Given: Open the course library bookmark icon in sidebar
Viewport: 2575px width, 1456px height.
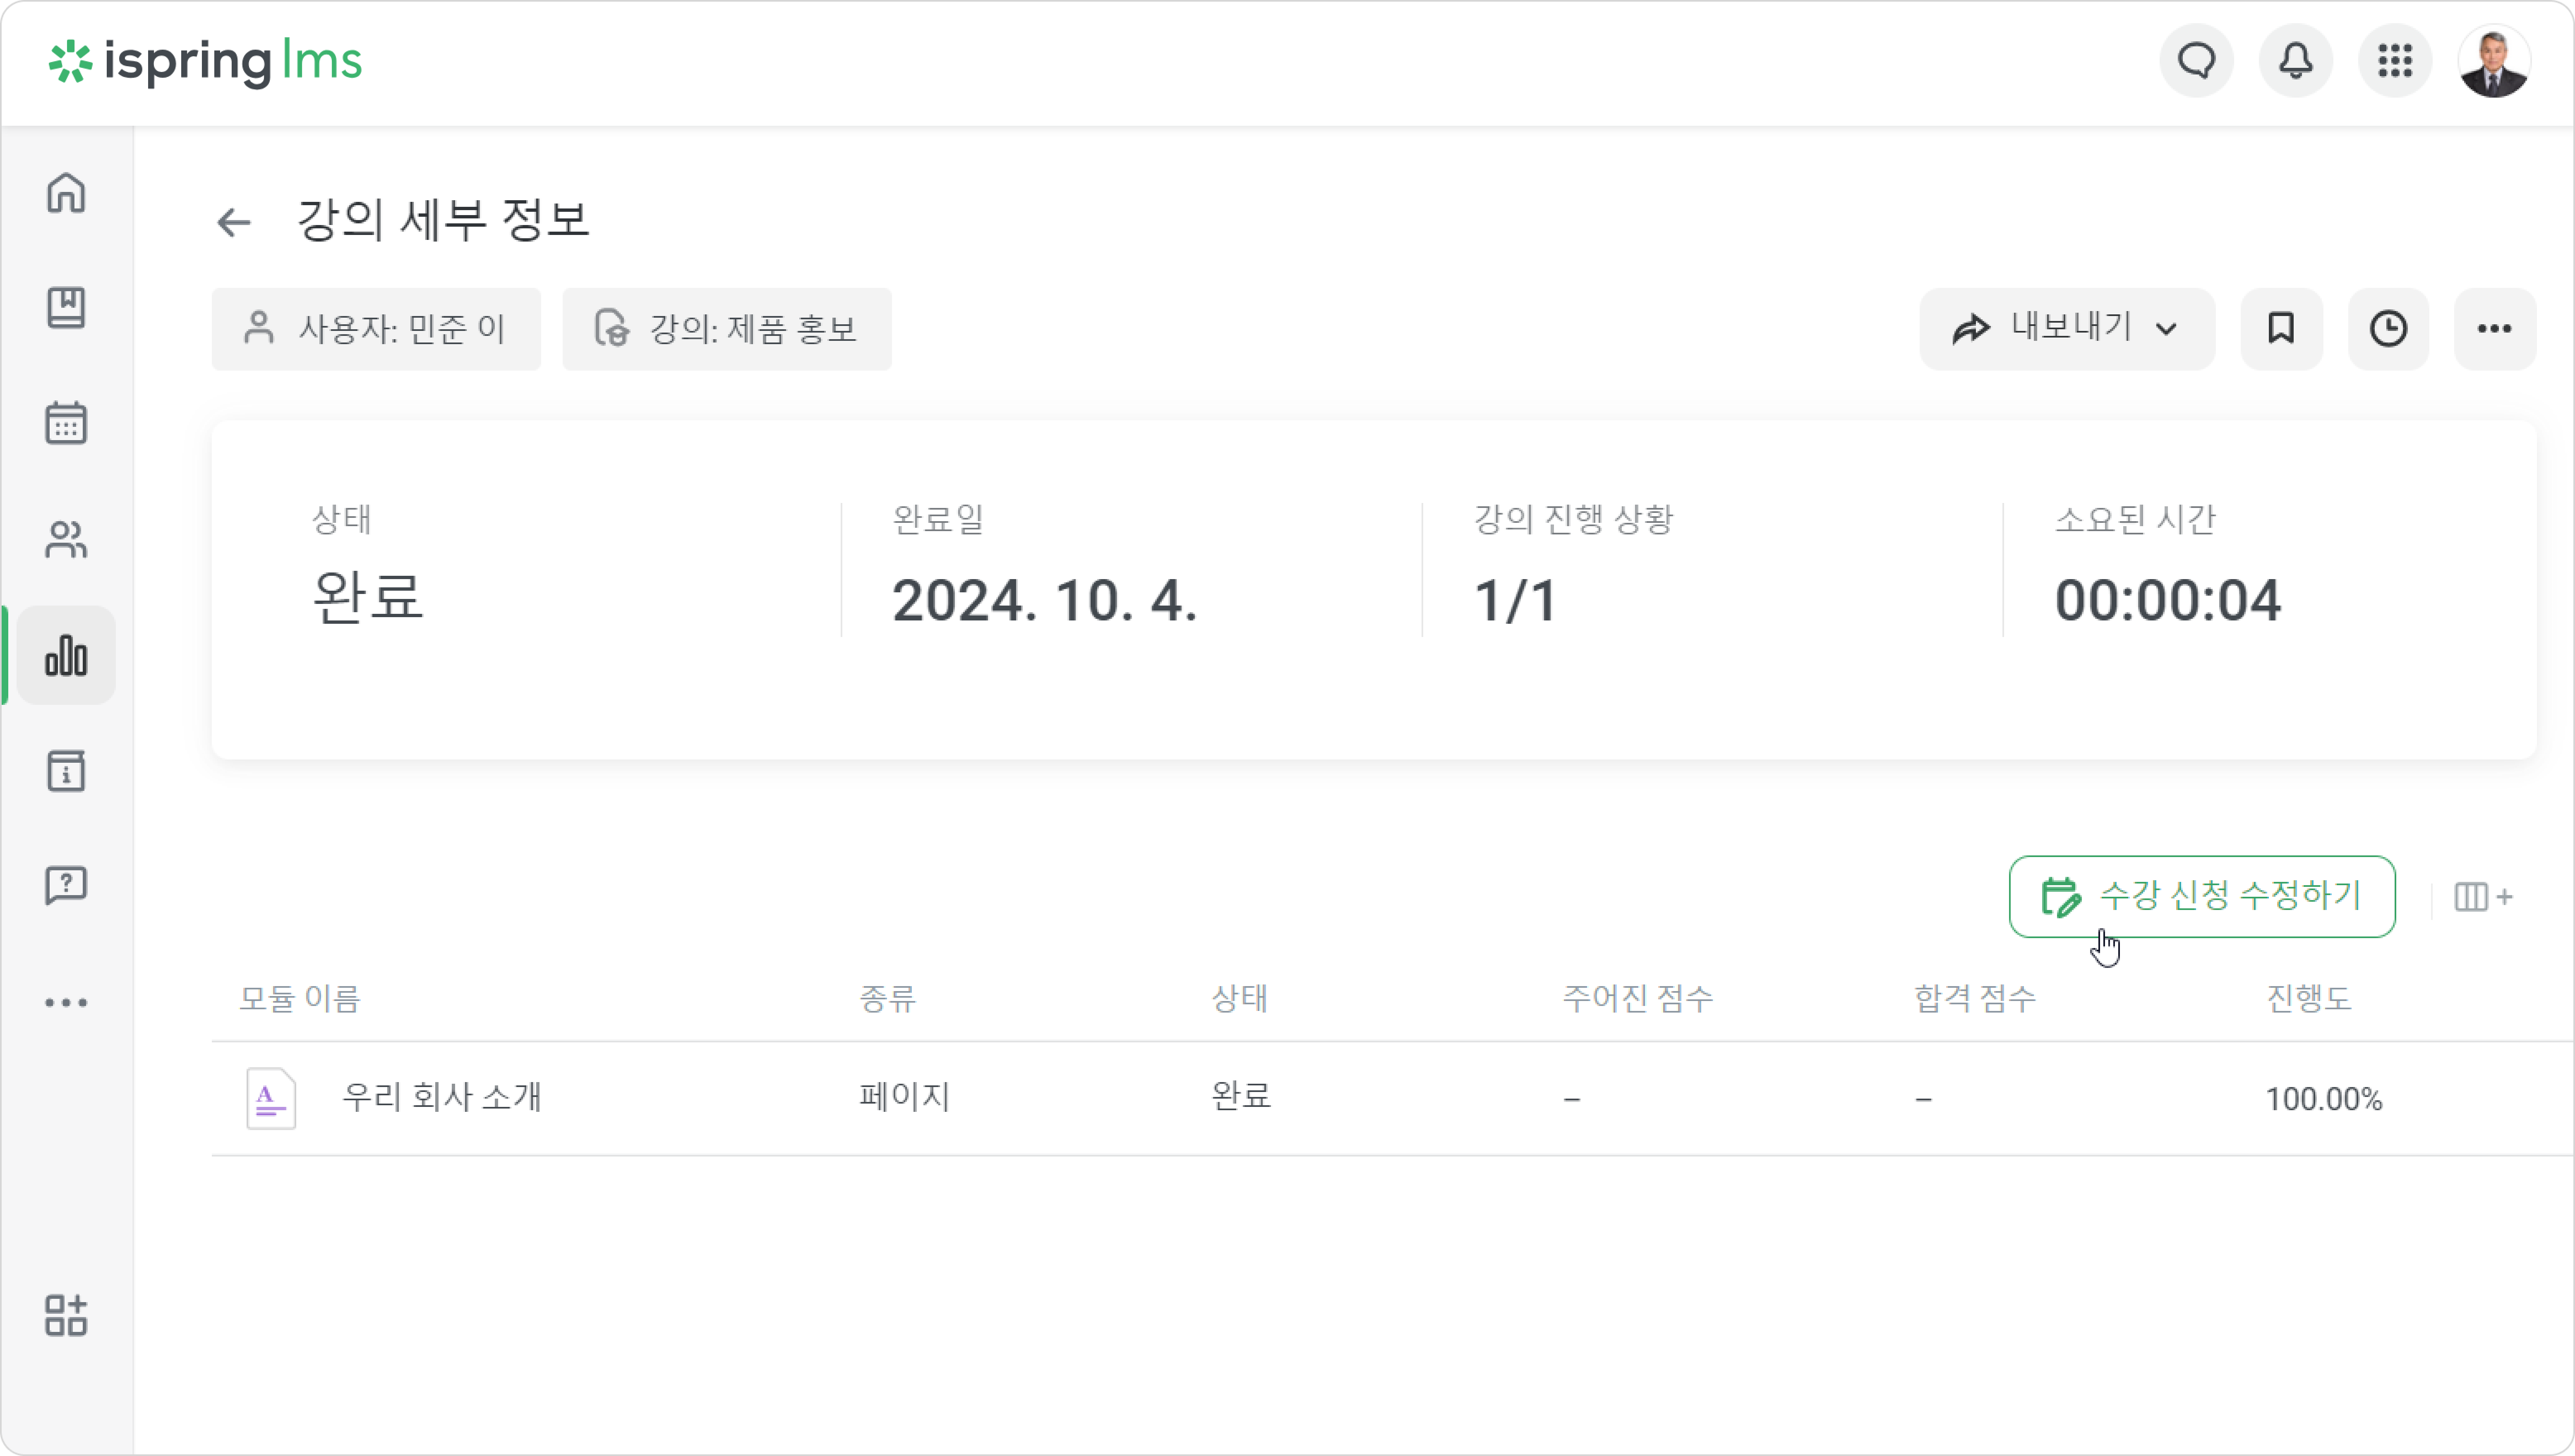Looking at the screenshot, I should tap(66, 308).
